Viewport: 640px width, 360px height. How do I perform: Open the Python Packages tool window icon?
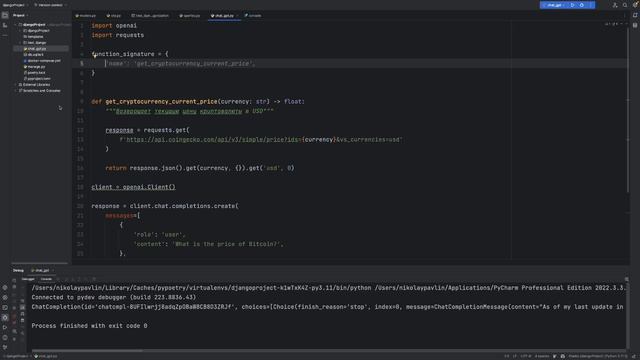5,288
